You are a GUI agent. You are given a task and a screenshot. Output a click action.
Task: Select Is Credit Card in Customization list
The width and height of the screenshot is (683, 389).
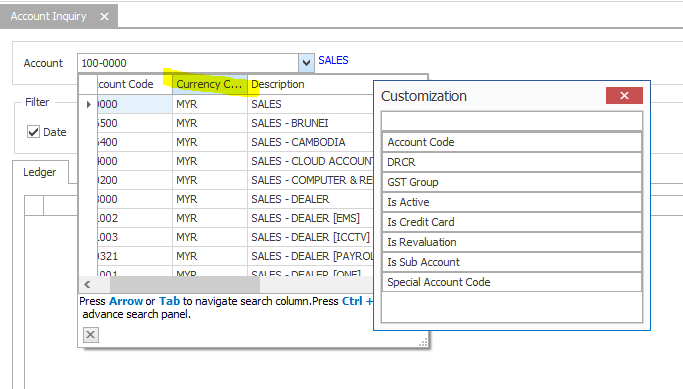click(x=512, y=222)
